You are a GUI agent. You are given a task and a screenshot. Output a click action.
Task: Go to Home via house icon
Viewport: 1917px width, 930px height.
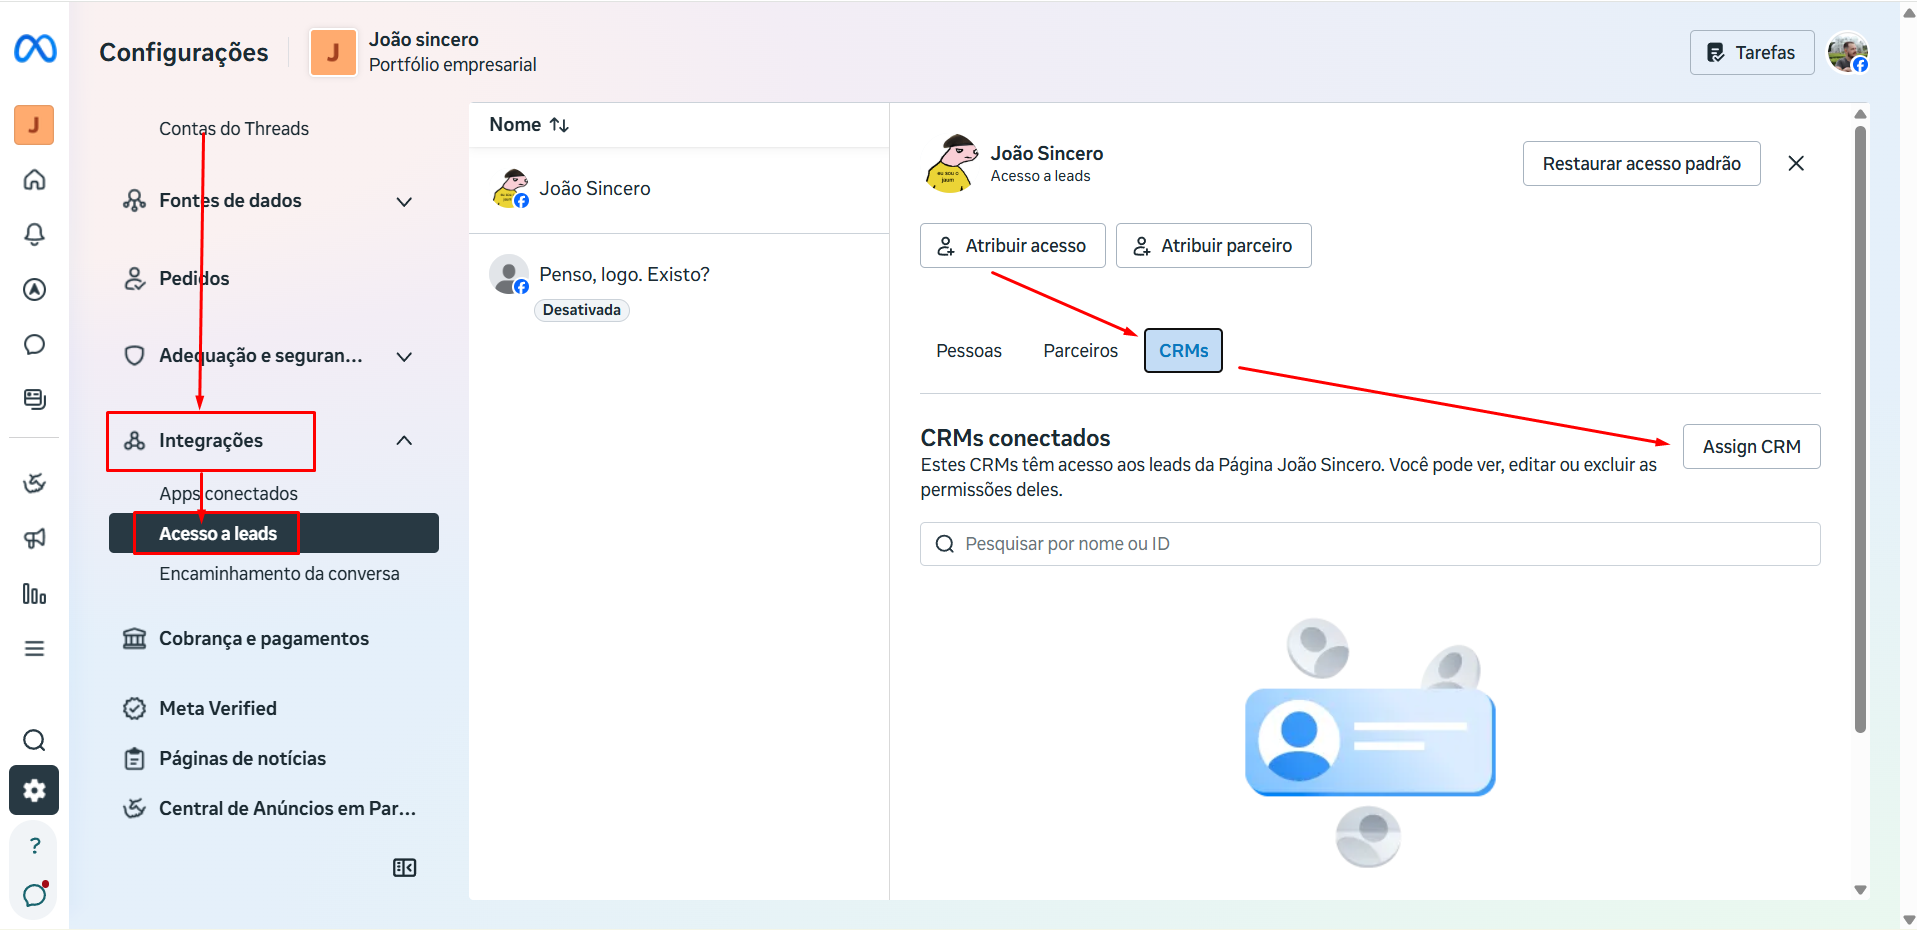coord(34,180)
